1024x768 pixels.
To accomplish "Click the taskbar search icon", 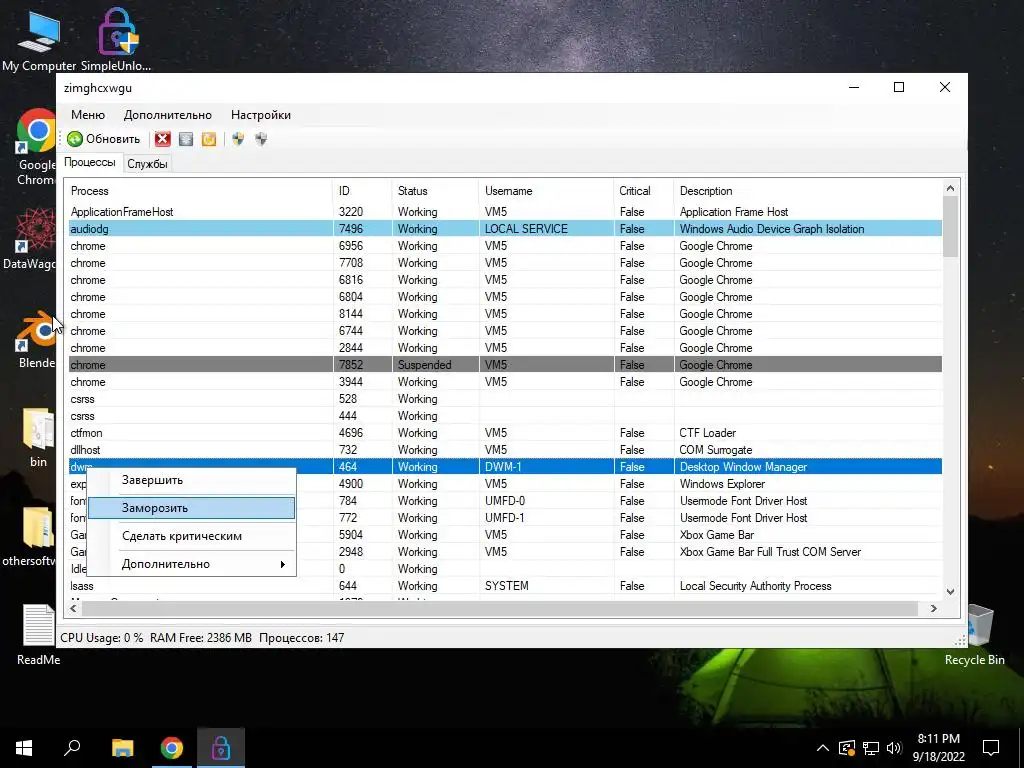I will click(x=72, y=748).
